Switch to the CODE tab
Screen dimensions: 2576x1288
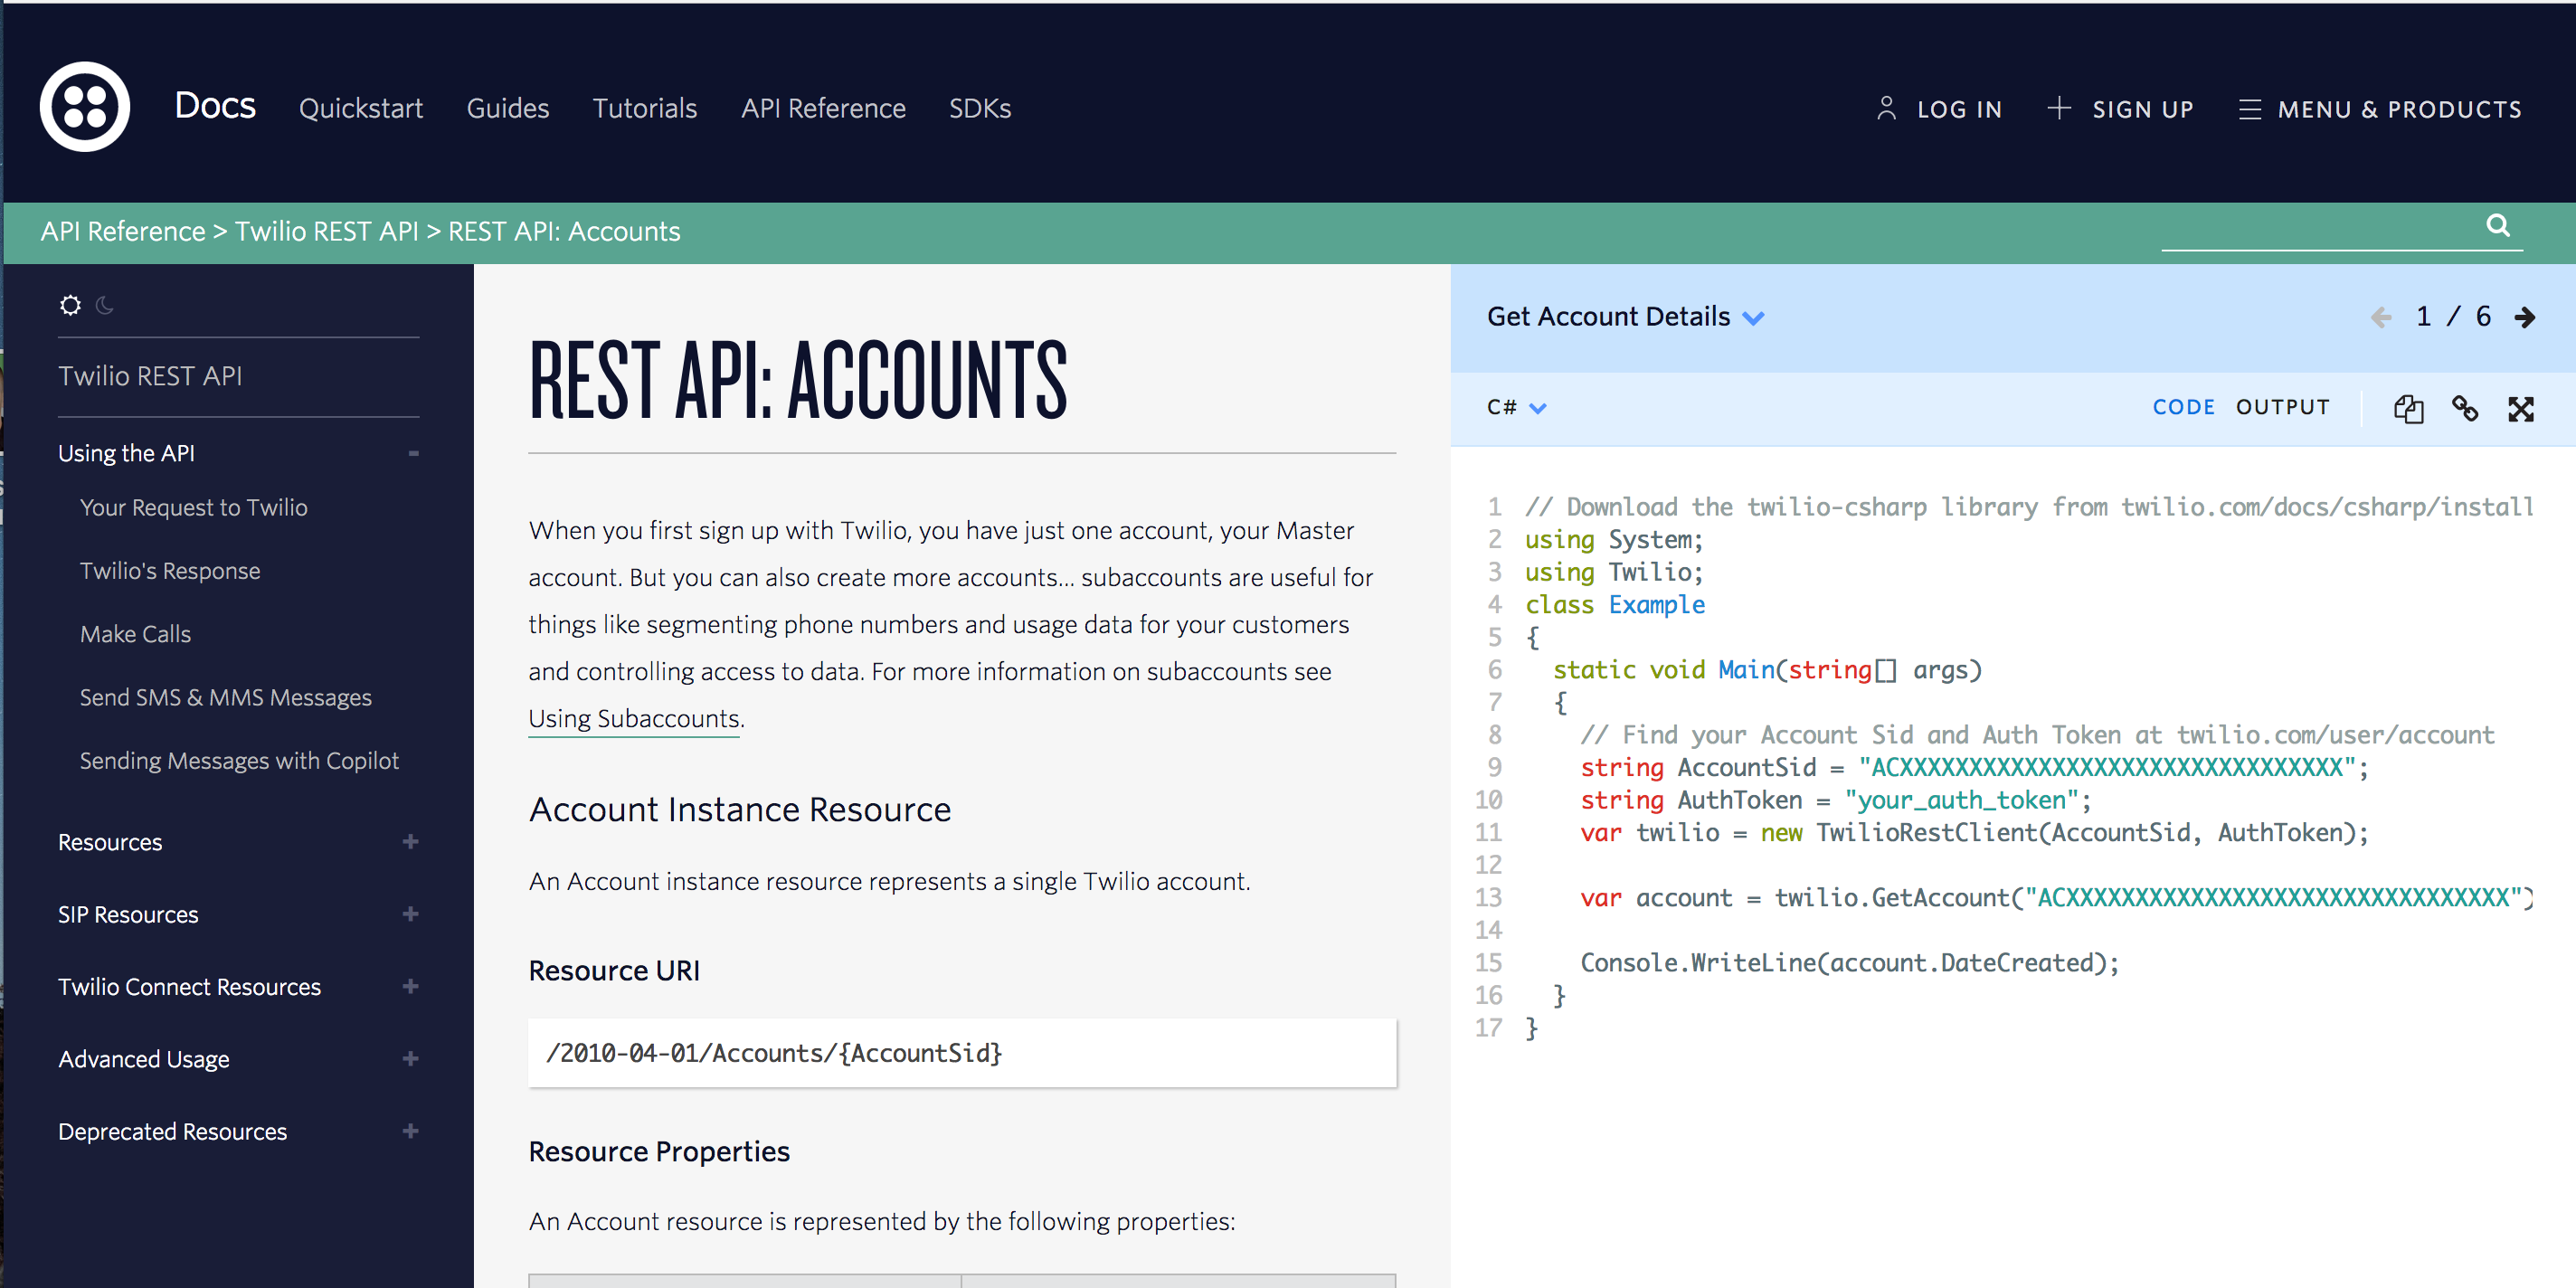tap(2183, 407)
